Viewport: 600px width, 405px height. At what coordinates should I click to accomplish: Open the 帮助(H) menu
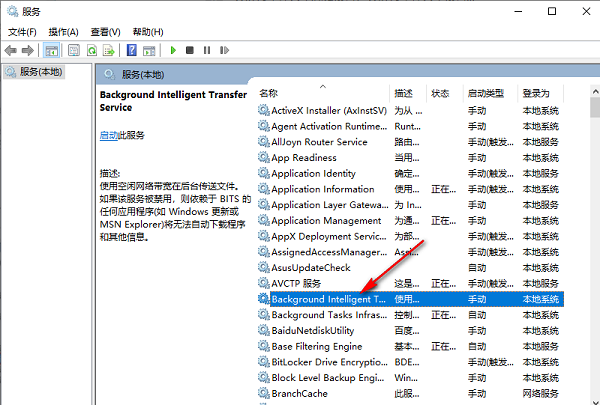tap(148, 32)
